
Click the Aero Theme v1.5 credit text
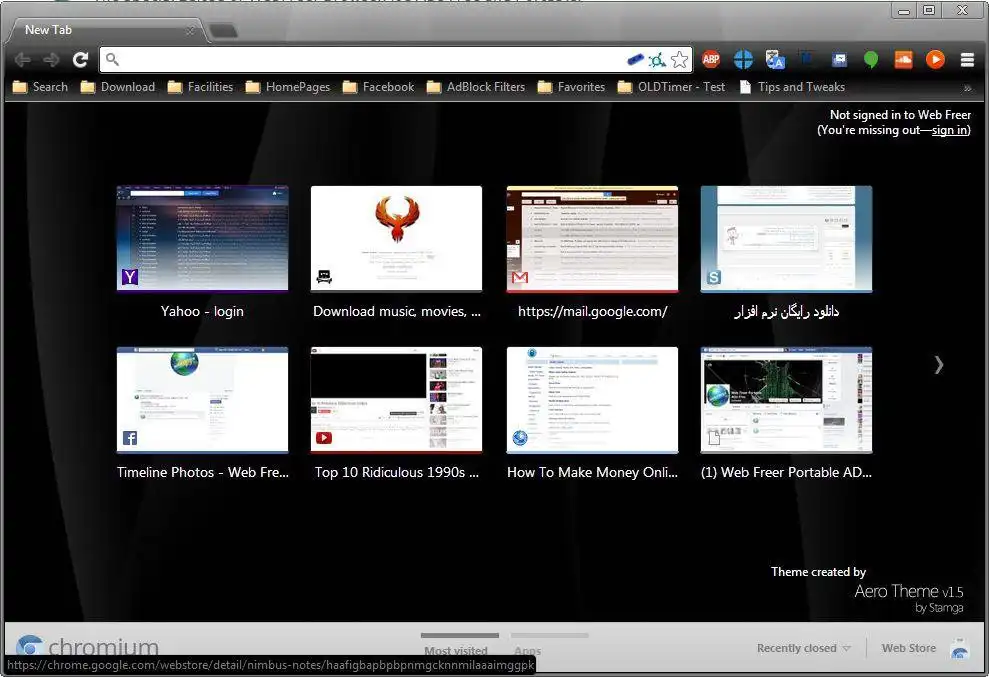[908, 591]
